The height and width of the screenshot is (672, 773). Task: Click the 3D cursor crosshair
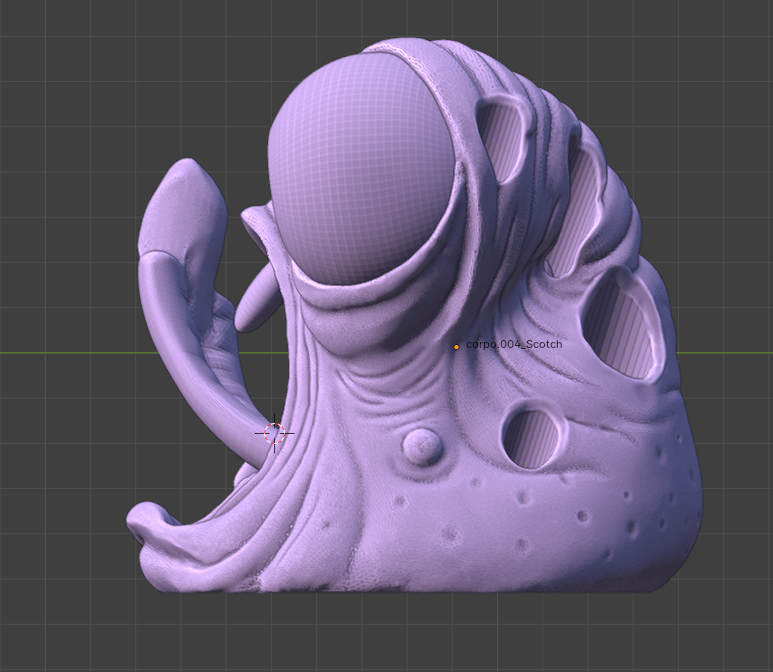(x=274, y=433)
